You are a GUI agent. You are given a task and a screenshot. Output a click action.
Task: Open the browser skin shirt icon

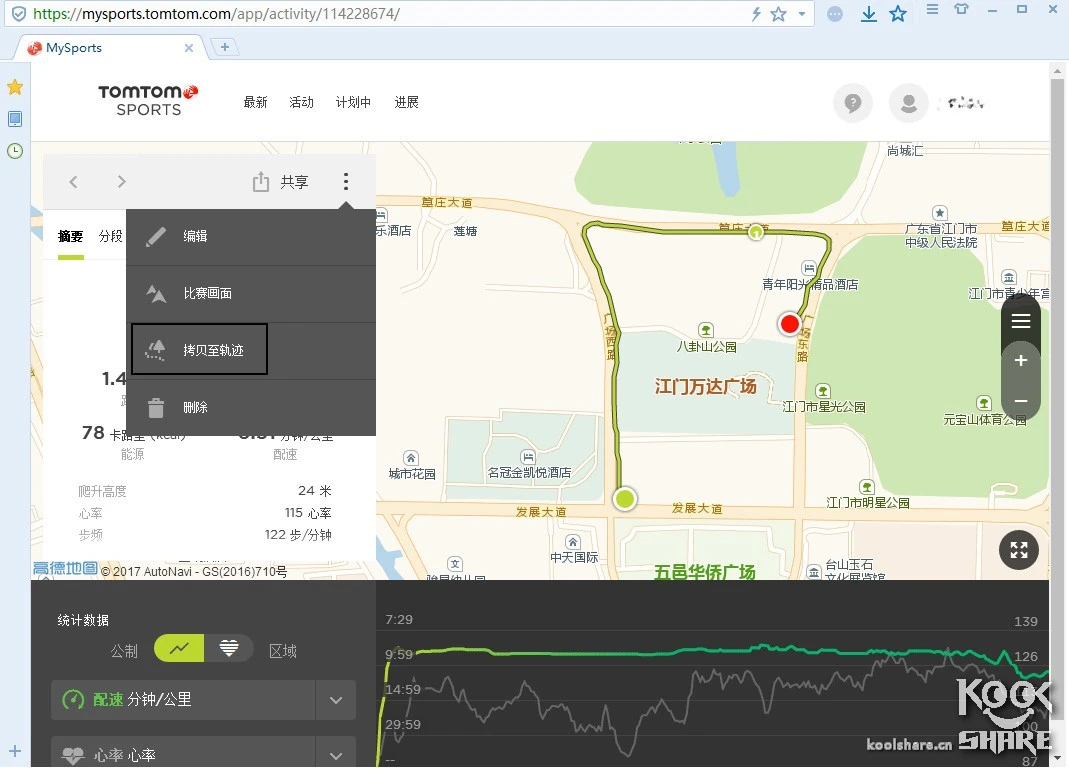961,9
